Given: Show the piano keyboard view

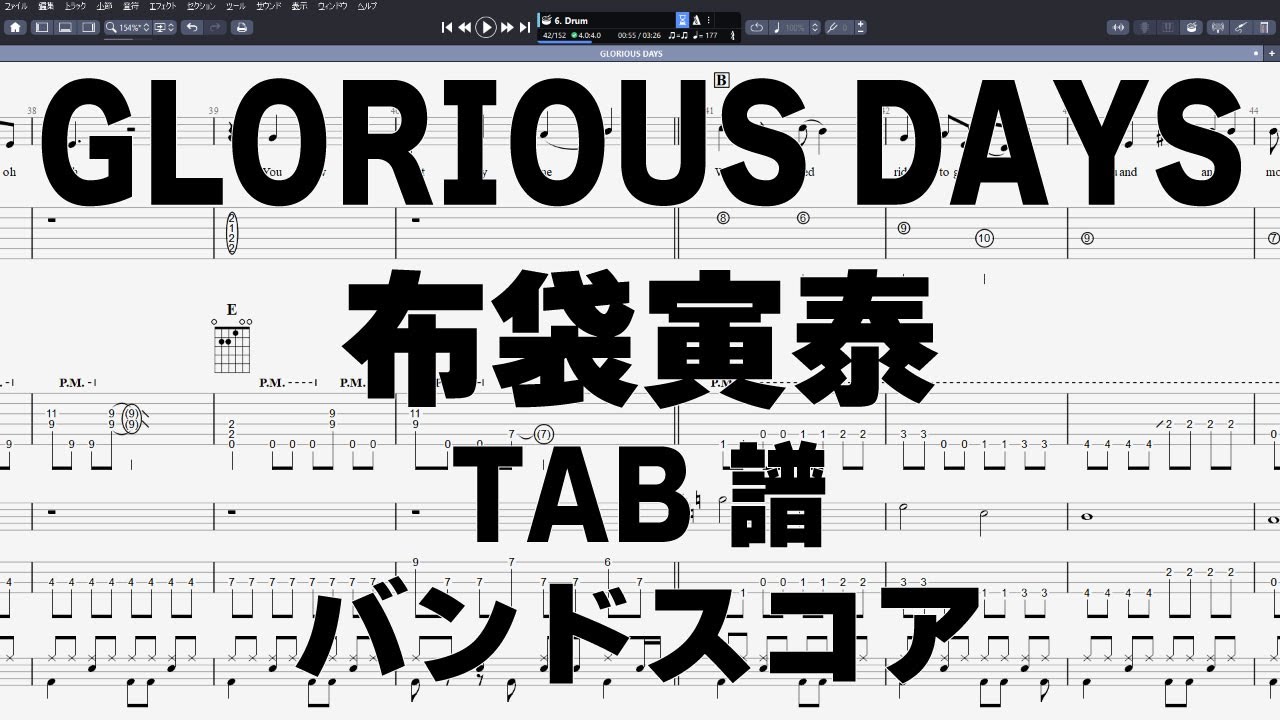Looking at the screenshot, I should pos(1168,27).
